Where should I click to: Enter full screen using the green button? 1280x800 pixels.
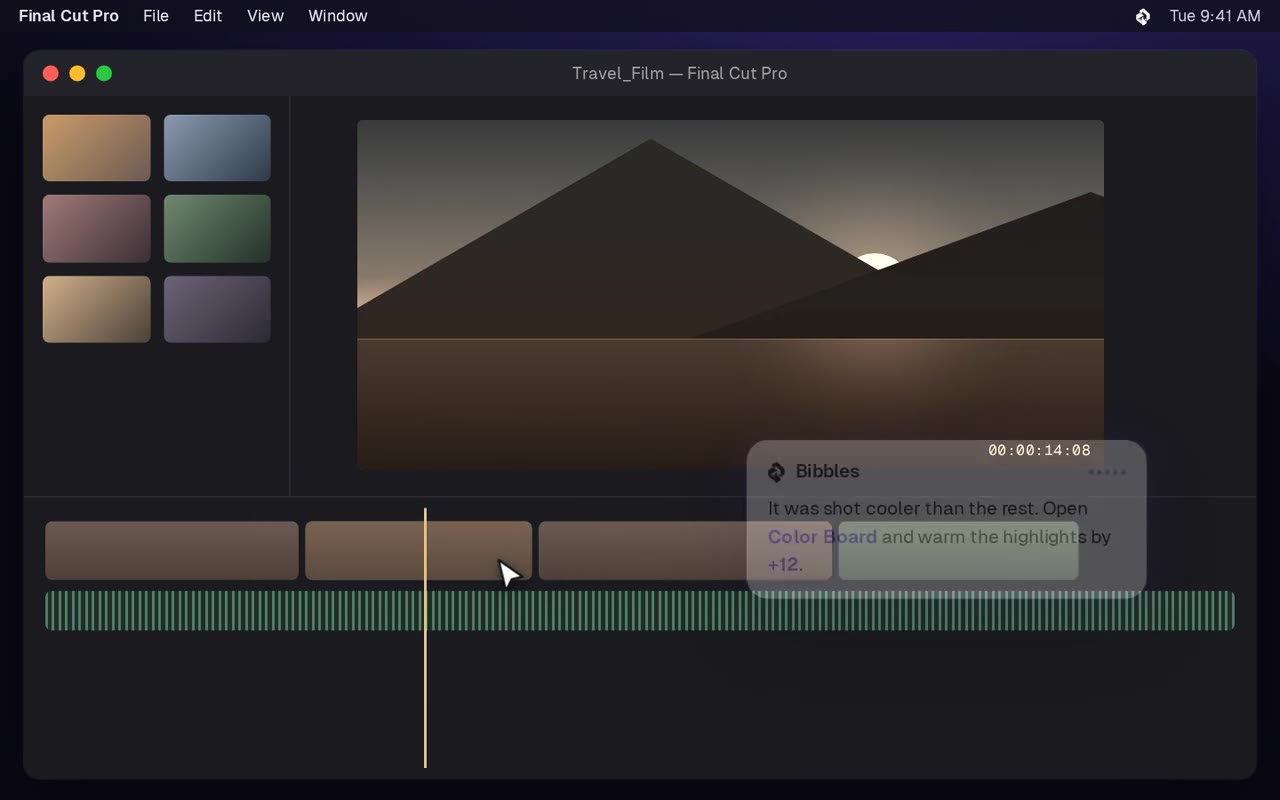click(x=104, y=73)
